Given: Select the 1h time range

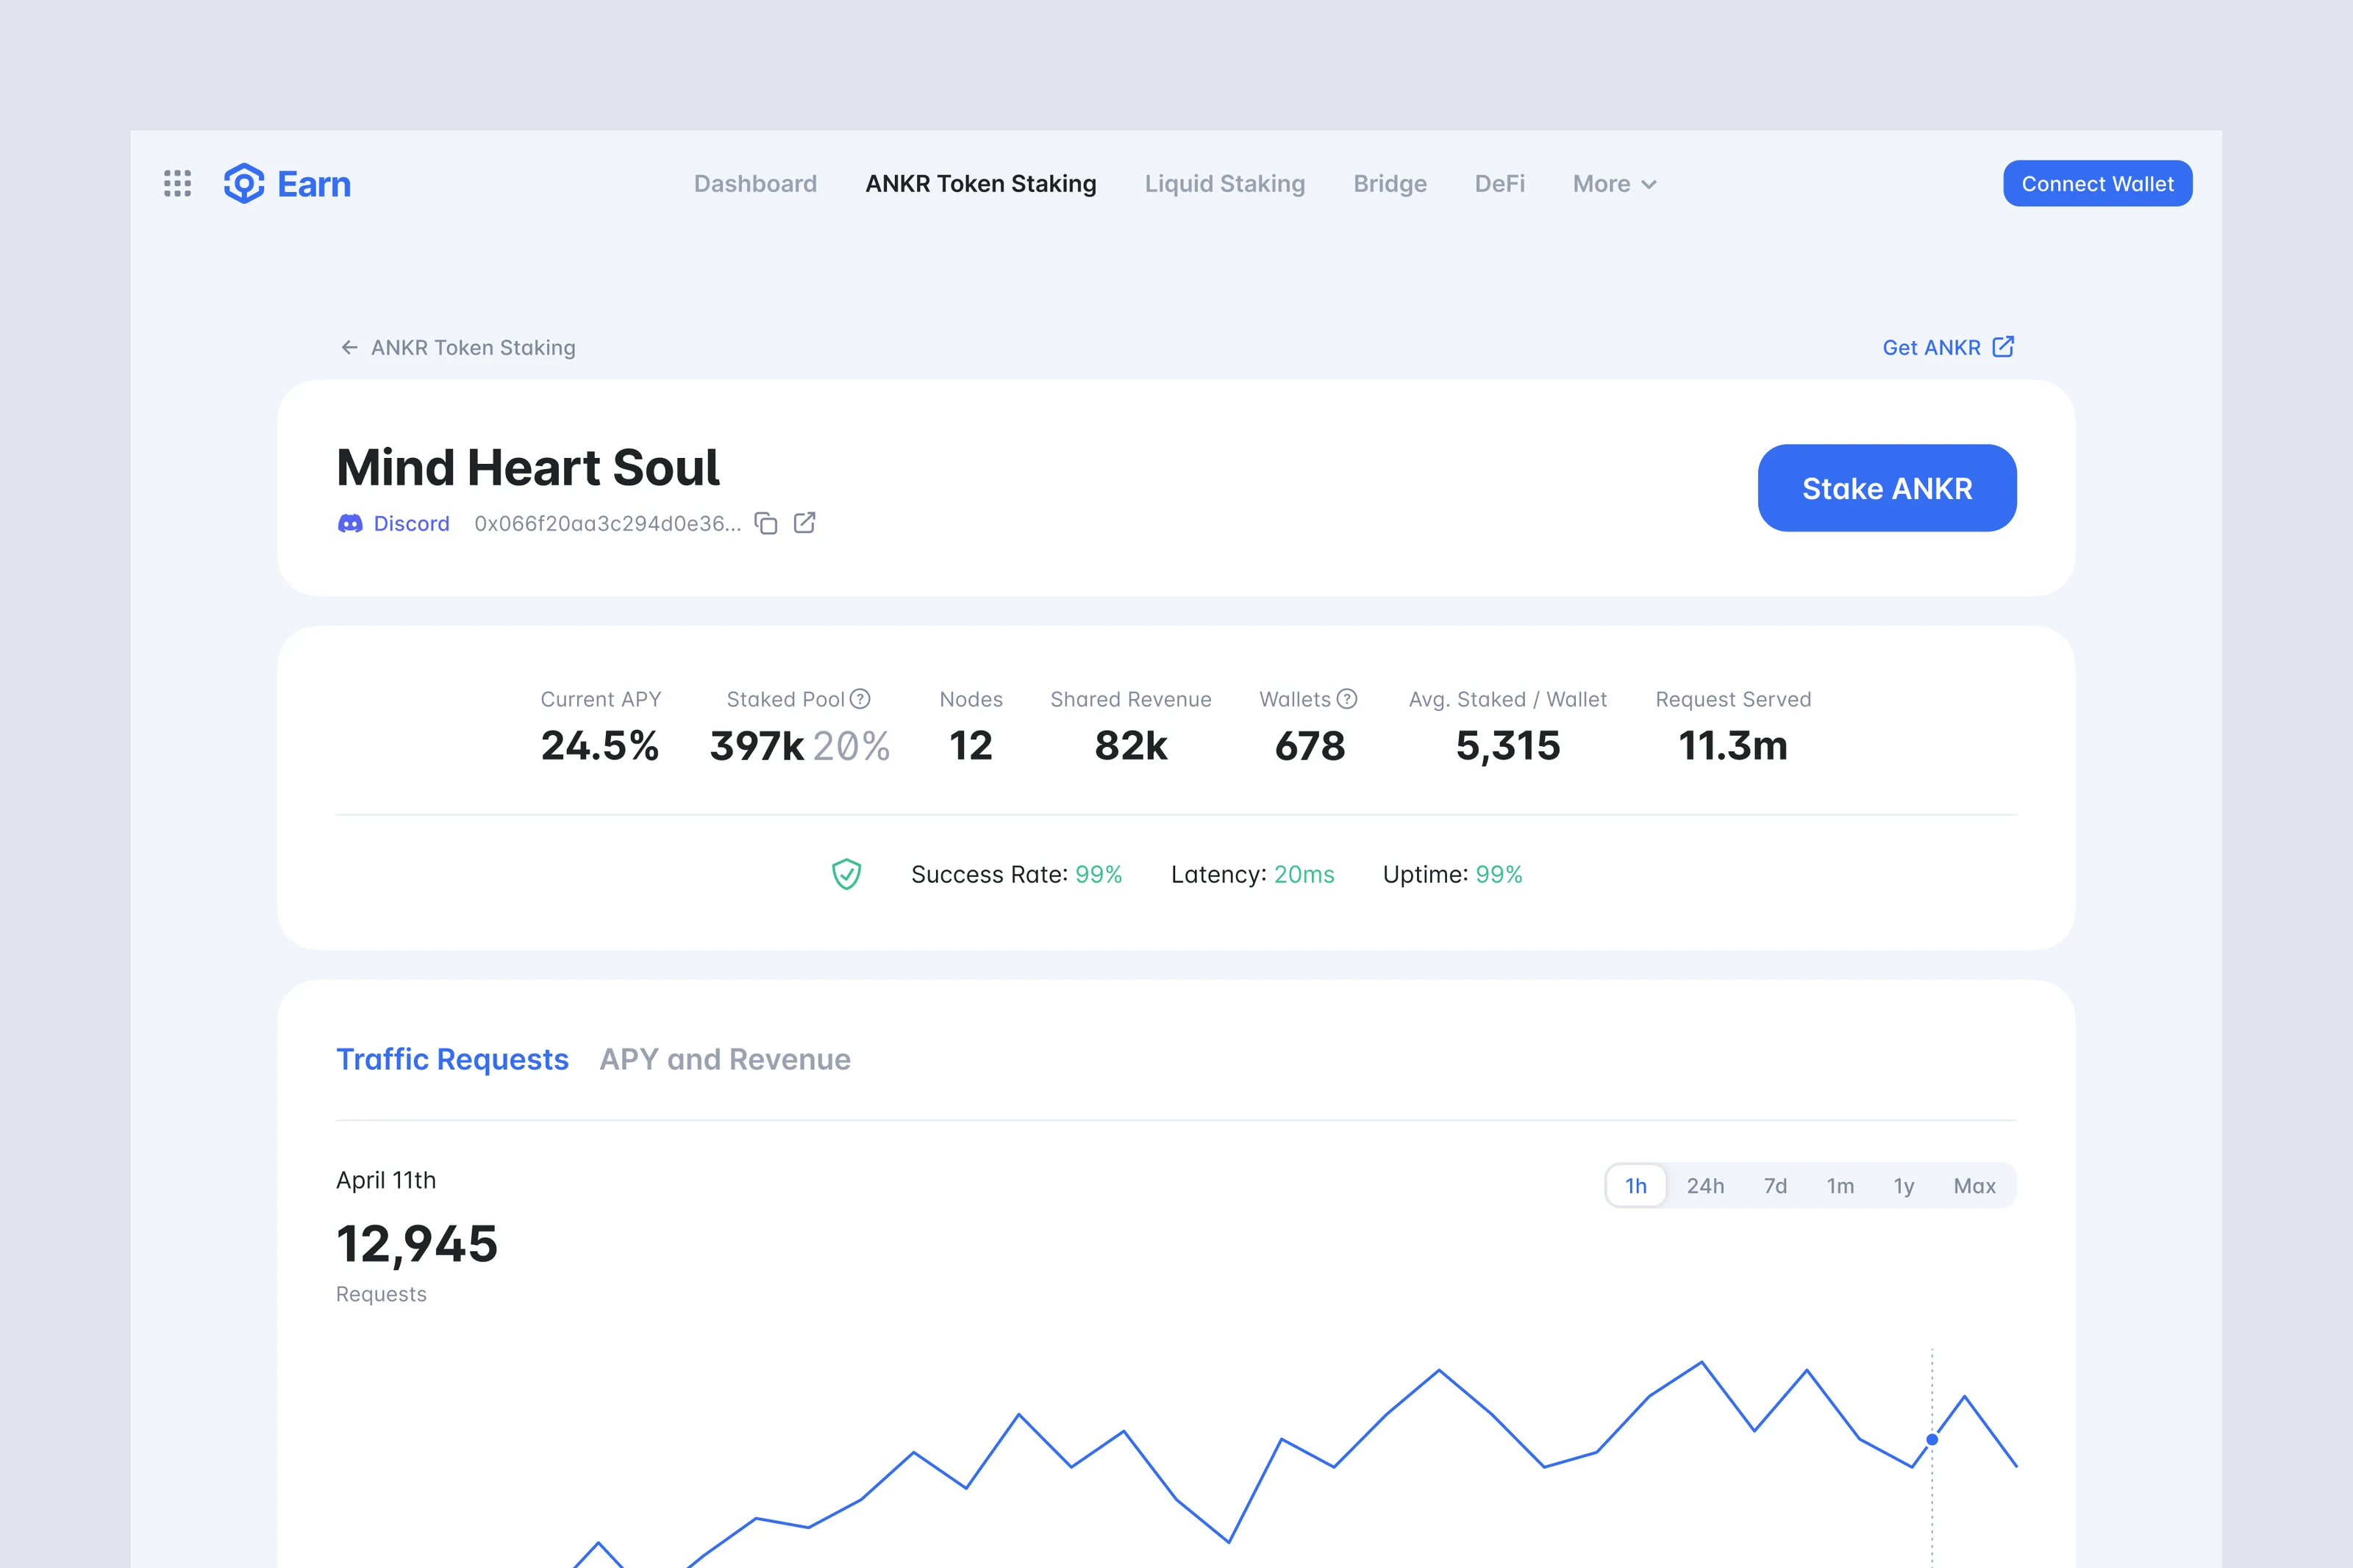Looking at the screenshot, I should (x=1636, y=1186).
